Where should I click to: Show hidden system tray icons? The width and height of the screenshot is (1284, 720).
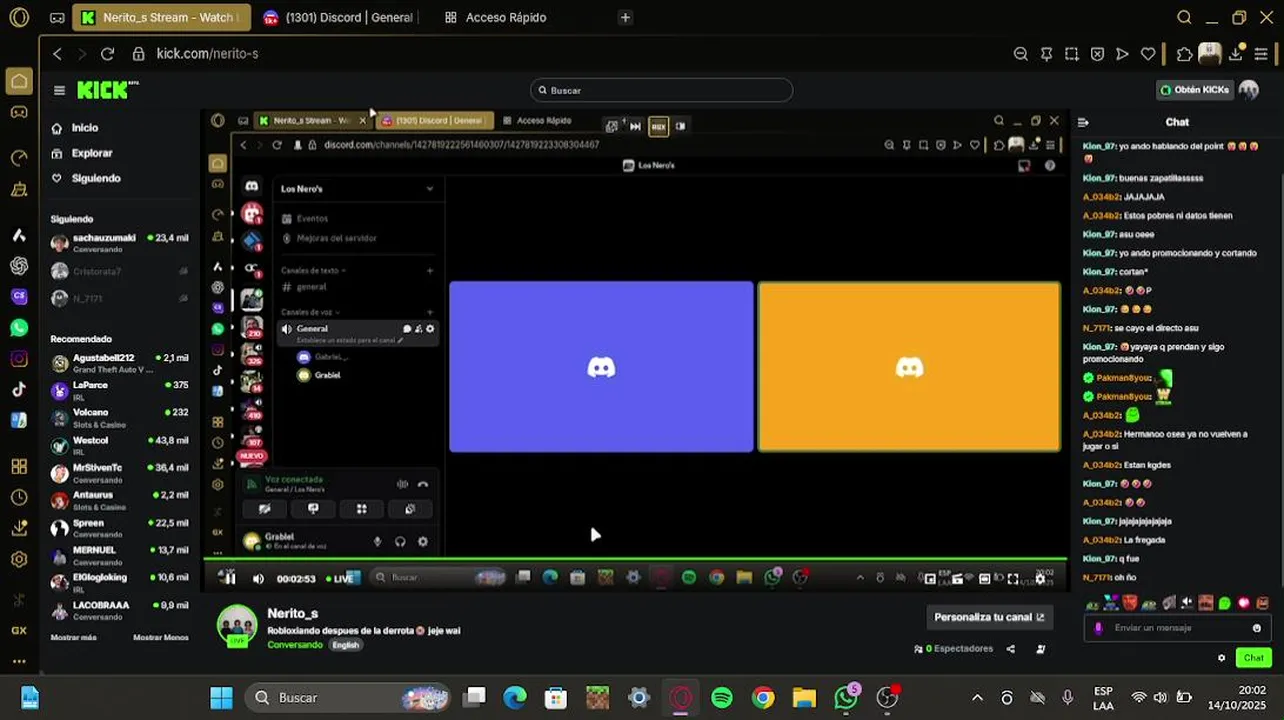(x=978, y=698)
